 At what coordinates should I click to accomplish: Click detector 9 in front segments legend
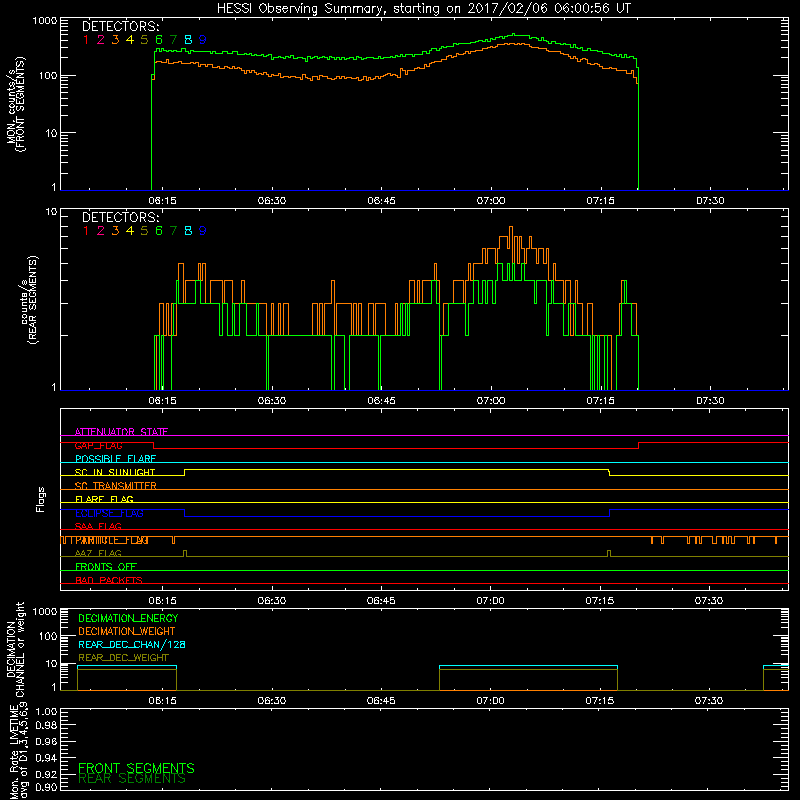(203, 39)
